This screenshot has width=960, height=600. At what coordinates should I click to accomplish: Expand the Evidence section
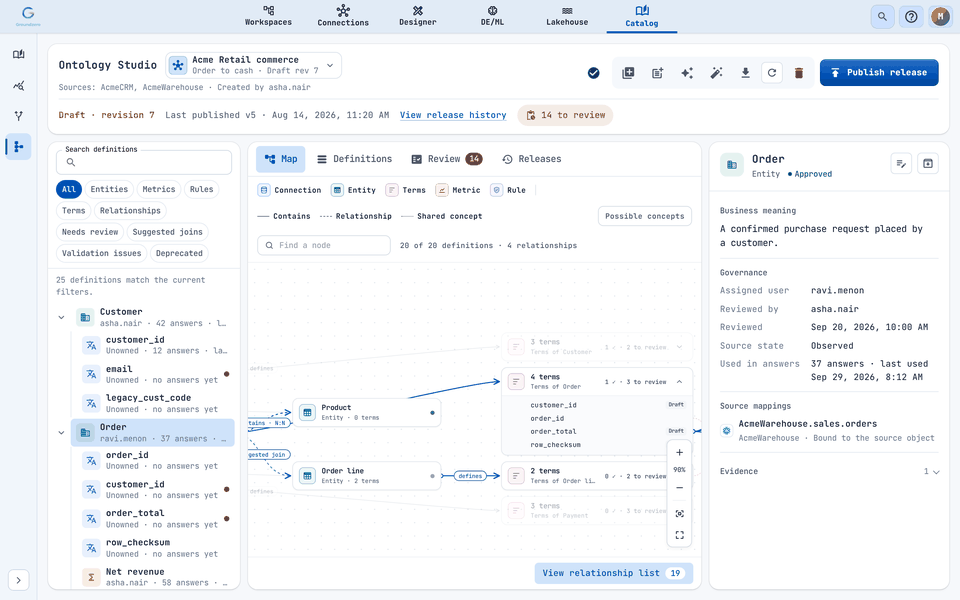click(x=829, y=471)
